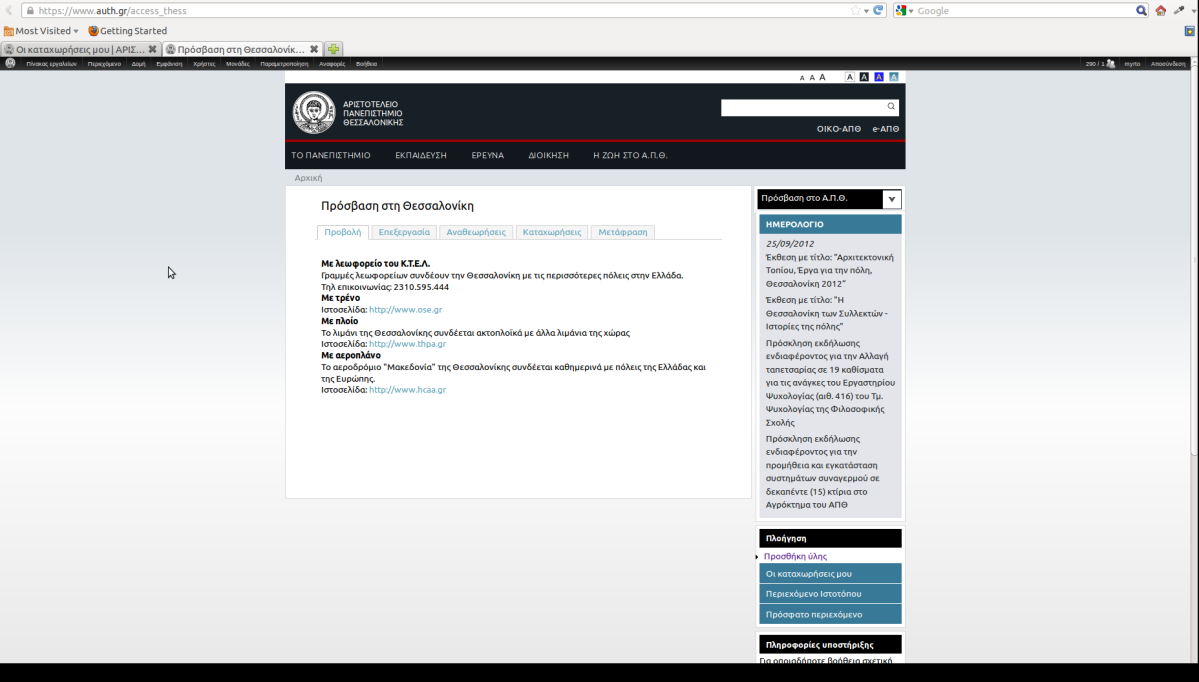Follow the http://www.ose.gr link
The height and width of the screenshot is (682, 1199).
(x=405, y=310)
